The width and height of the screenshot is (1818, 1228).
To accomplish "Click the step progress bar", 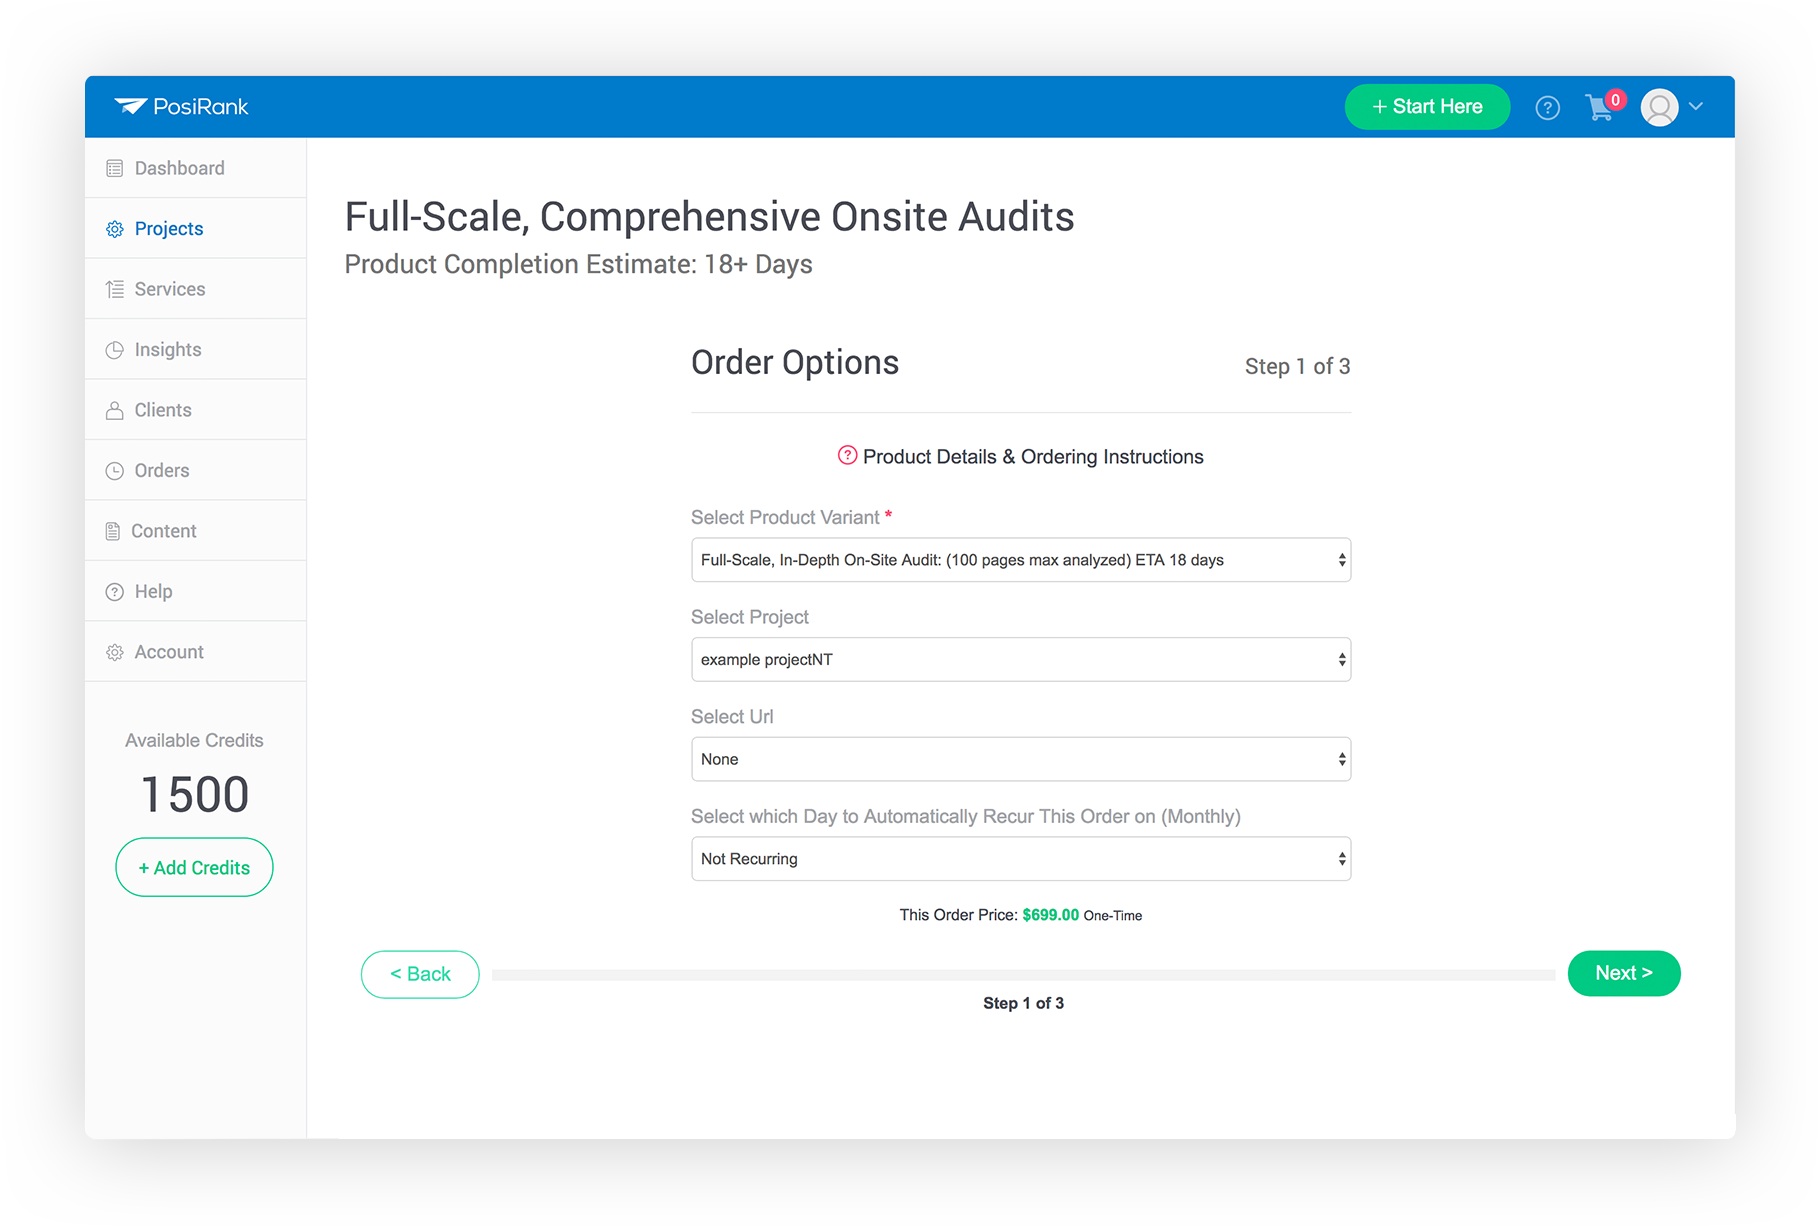I will [x=1023, y=975].
